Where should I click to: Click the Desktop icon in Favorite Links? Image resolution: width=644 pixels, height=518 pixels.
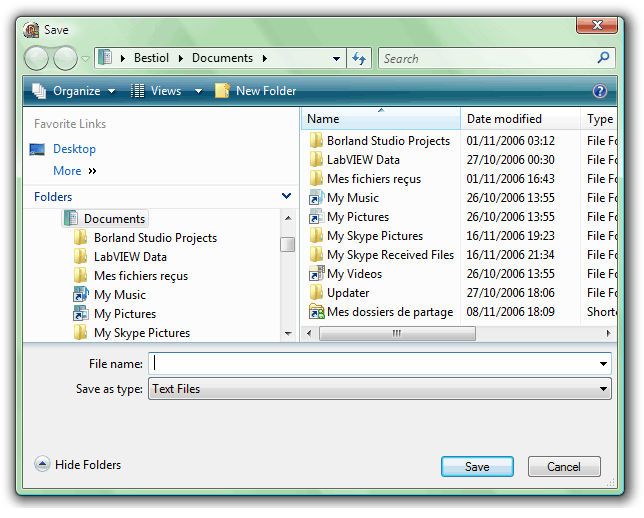(38, 149)
